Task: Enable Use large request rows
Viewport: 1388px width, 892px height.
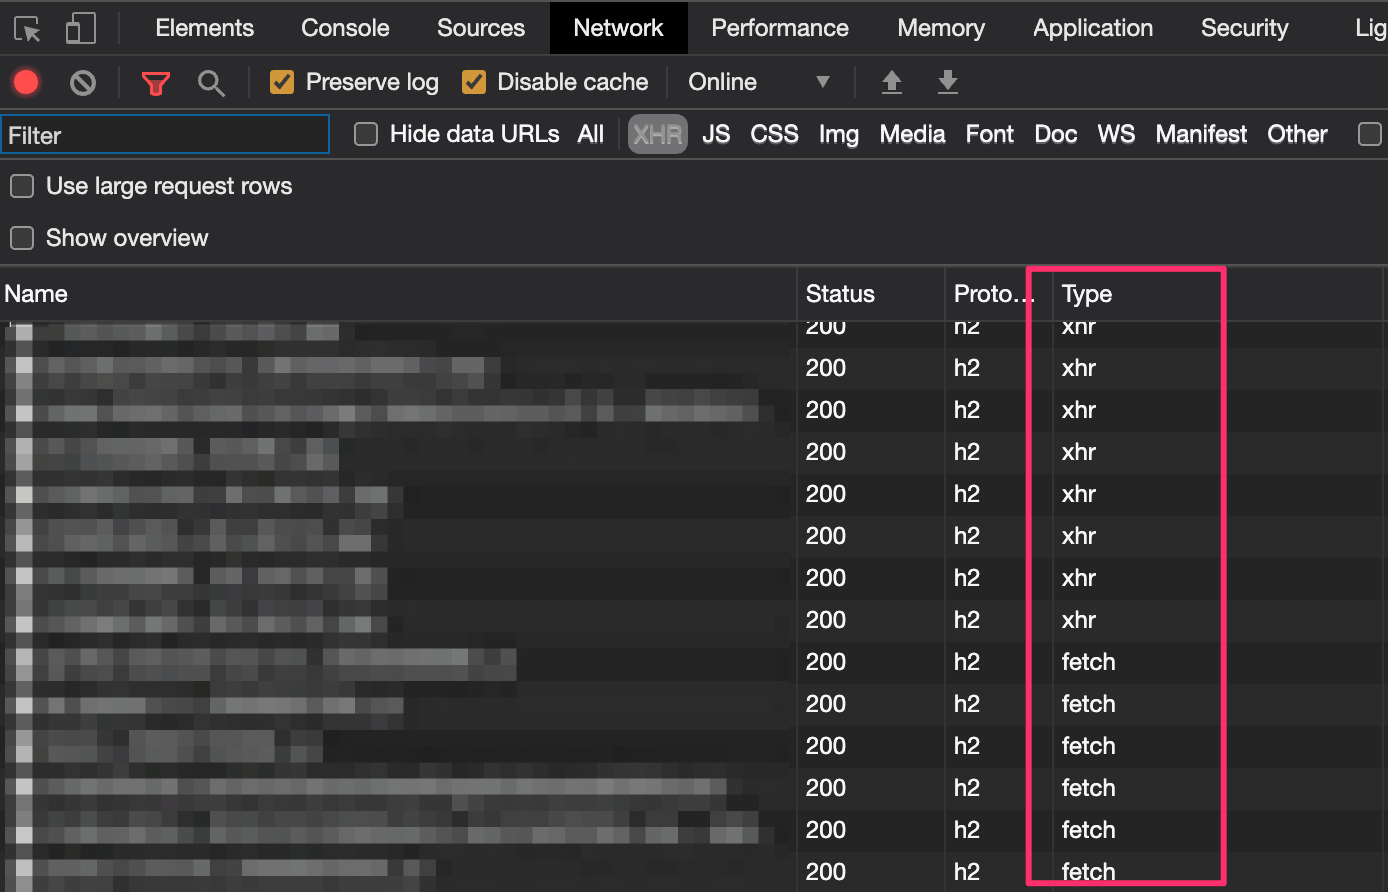Action: point(22,186)
